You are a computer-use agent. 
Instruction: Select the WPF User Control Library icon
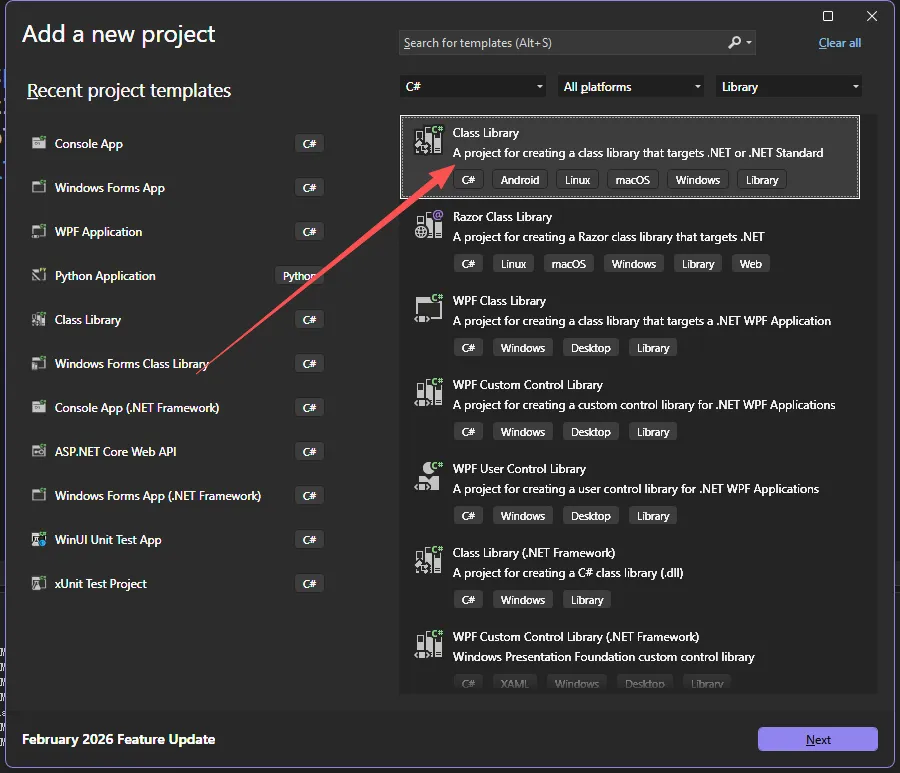coord(428,476)
